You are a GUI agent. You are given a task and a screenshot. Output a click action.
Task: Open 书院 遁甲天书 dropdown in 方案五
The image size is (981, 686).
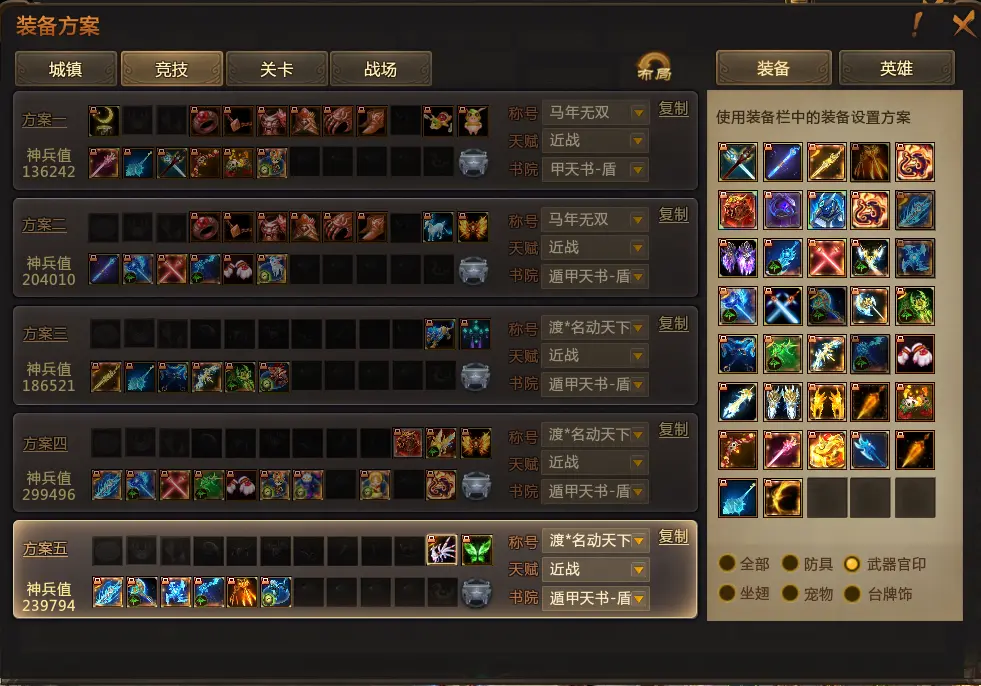595,598
